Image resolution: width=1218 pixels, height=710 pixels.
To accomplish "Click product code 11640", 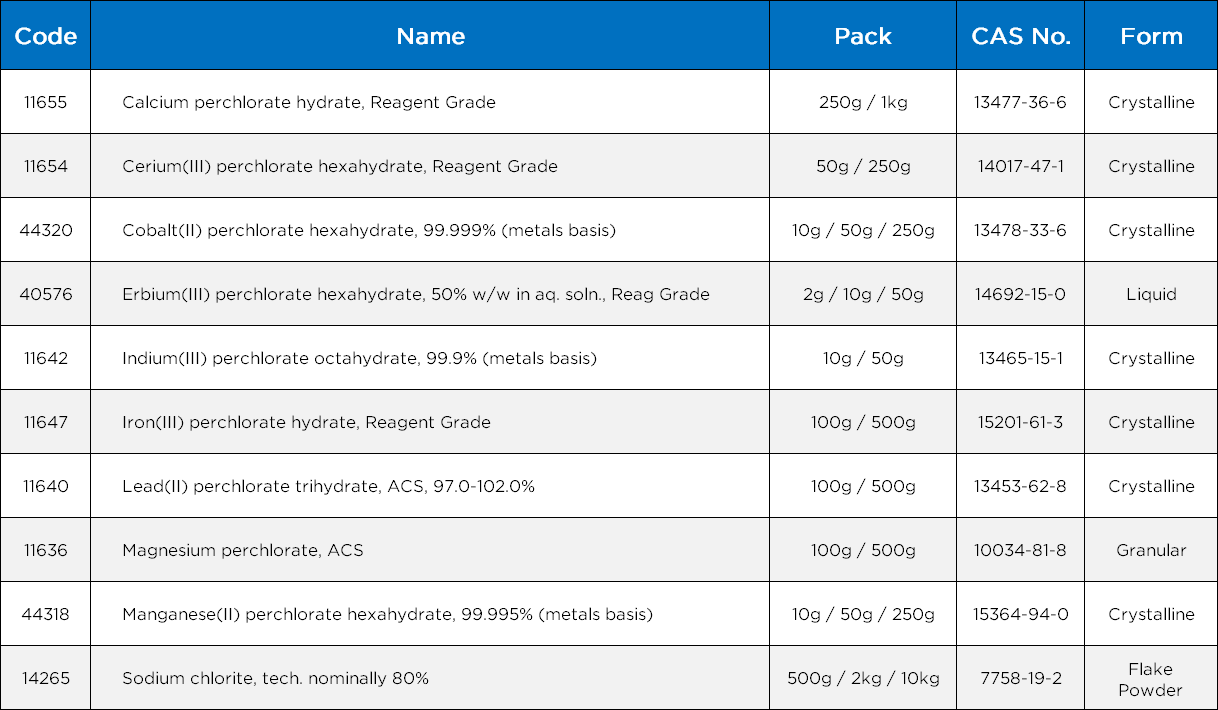I will 46,486.
